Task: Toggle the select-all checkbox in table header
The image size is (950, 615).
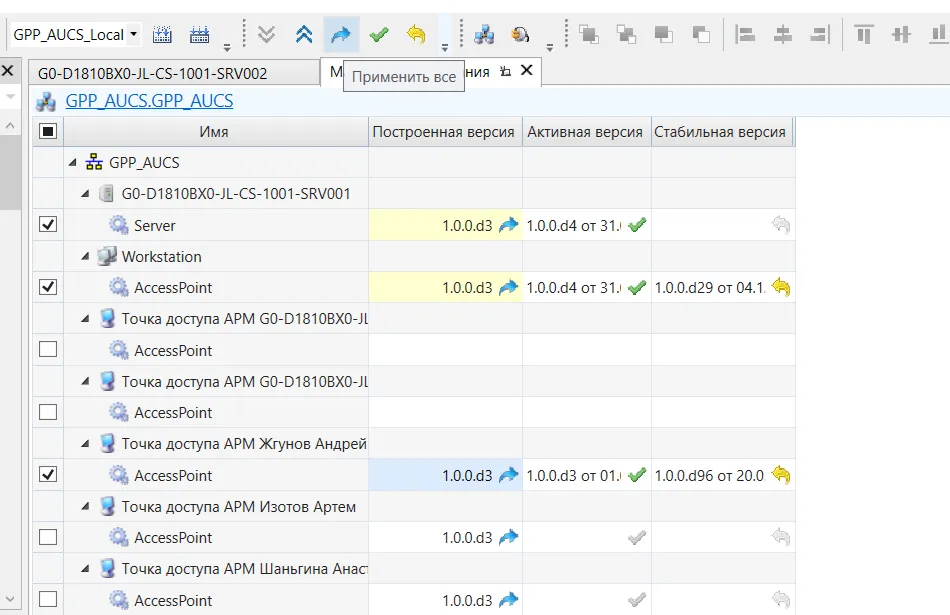Action: click(x=48, y=131)
